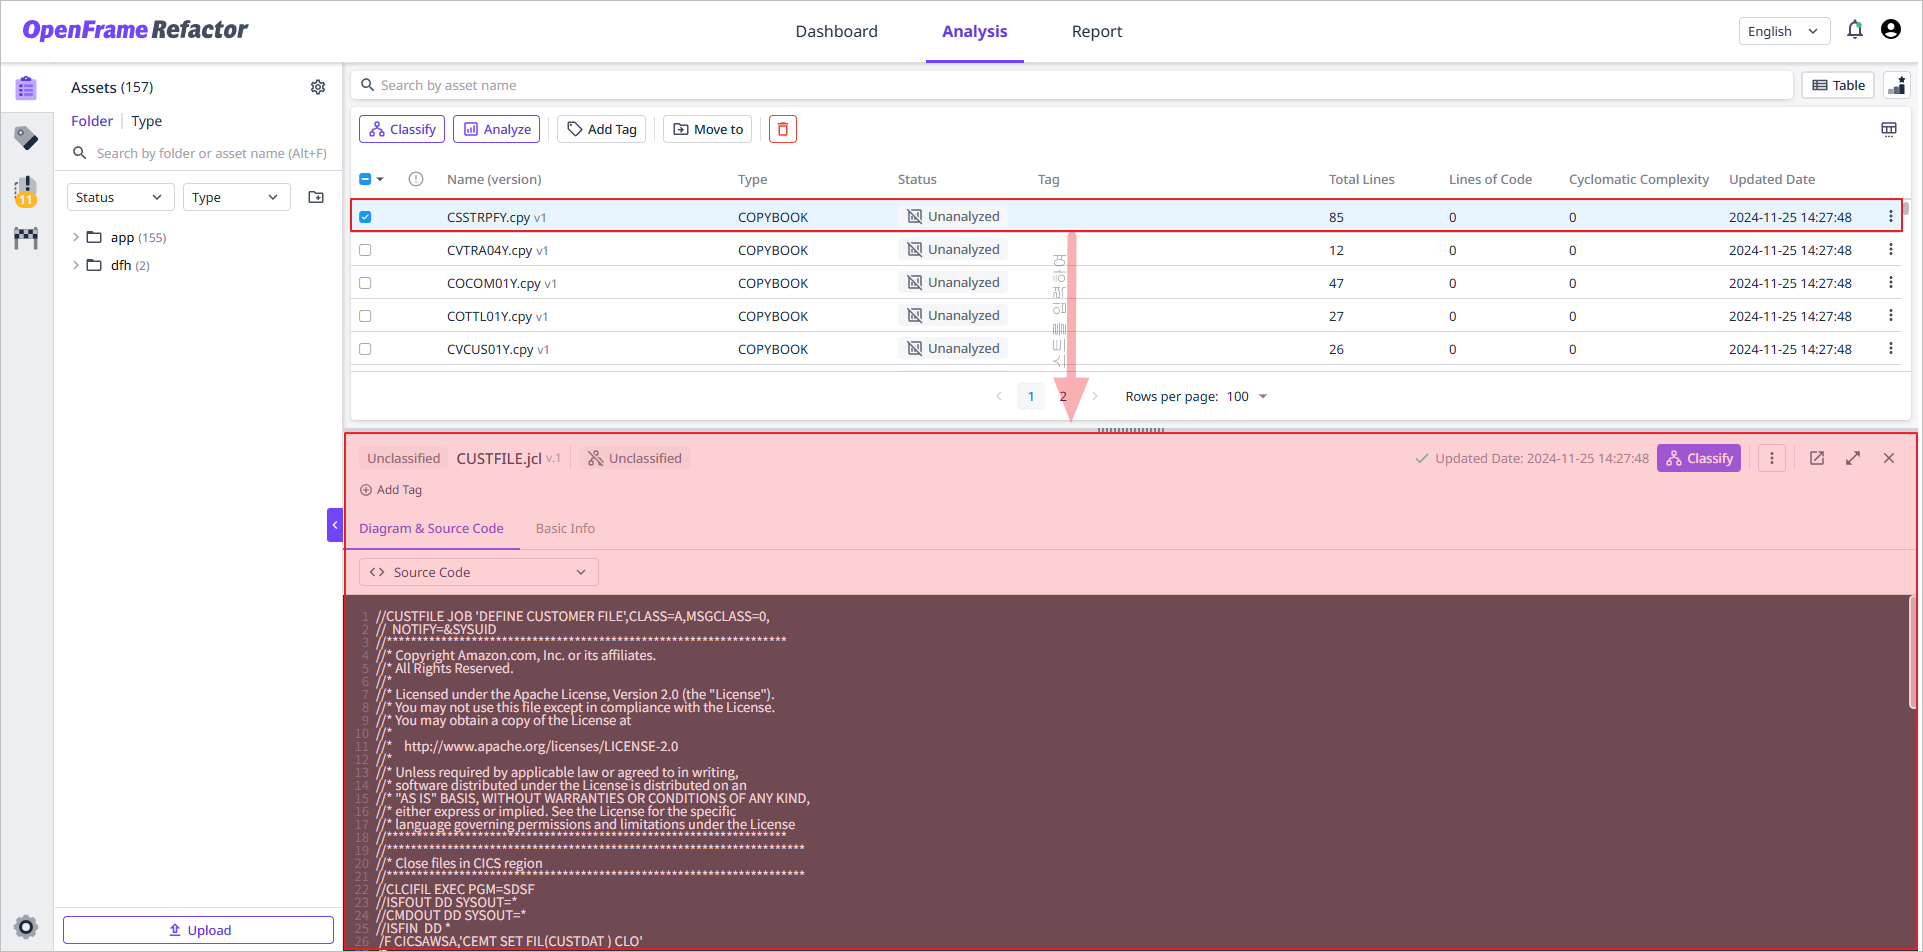Viewport: 1923px width, 952px height.
Task: Expand the detail panel to fullscreen
Action: [x=1853, y=458]
